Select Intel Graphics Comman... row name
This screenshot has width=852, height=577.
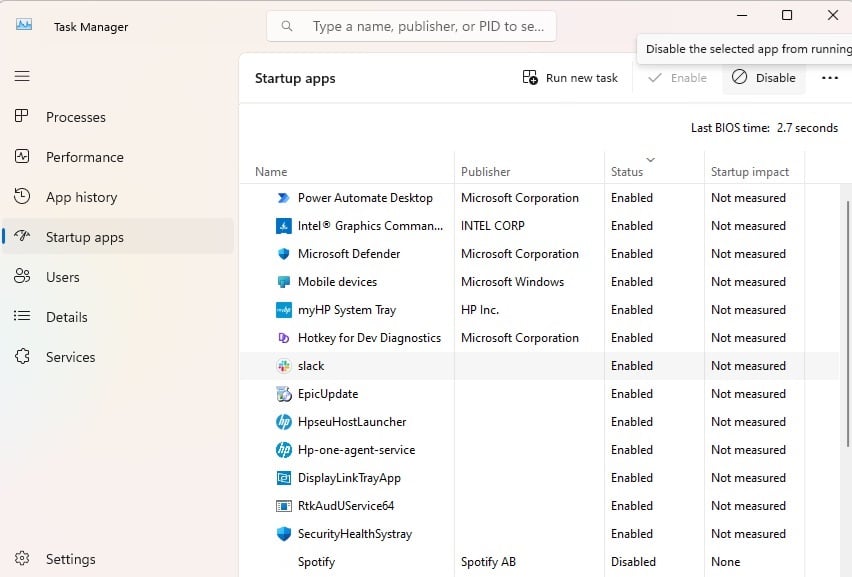pos(370,225)
